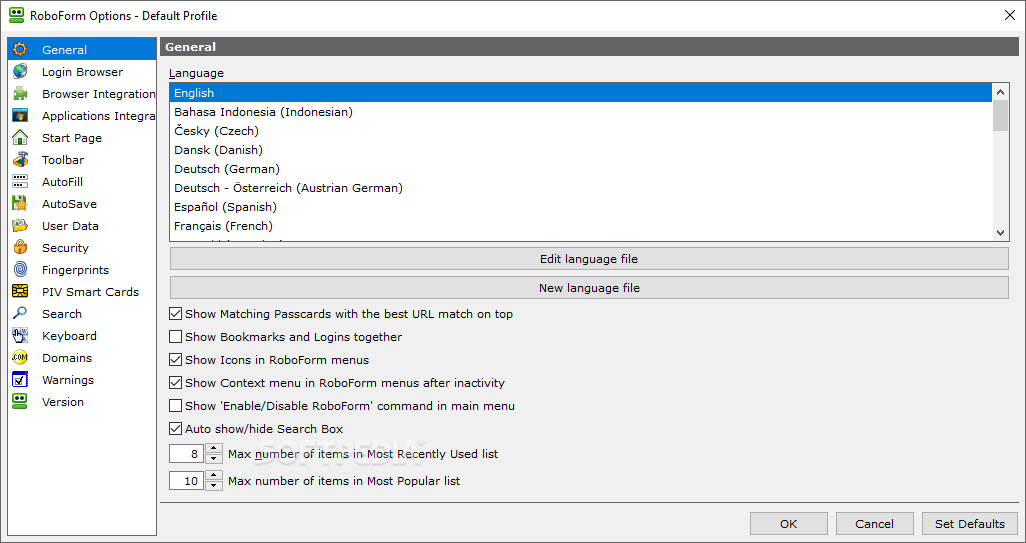This screenshot has height=543, width=1026.
Task: Click the Search magnifier icon
Action: tap(20, 314)
